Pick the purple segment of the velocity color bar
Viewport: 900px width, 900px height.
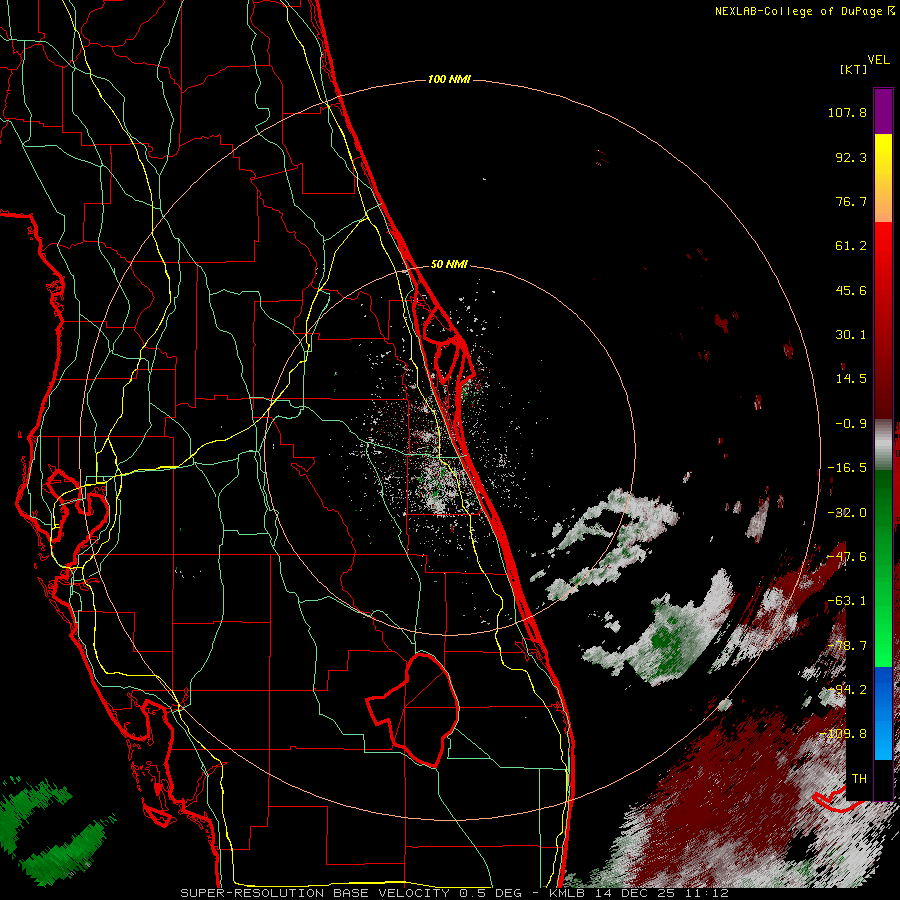[x=883, y=111]
